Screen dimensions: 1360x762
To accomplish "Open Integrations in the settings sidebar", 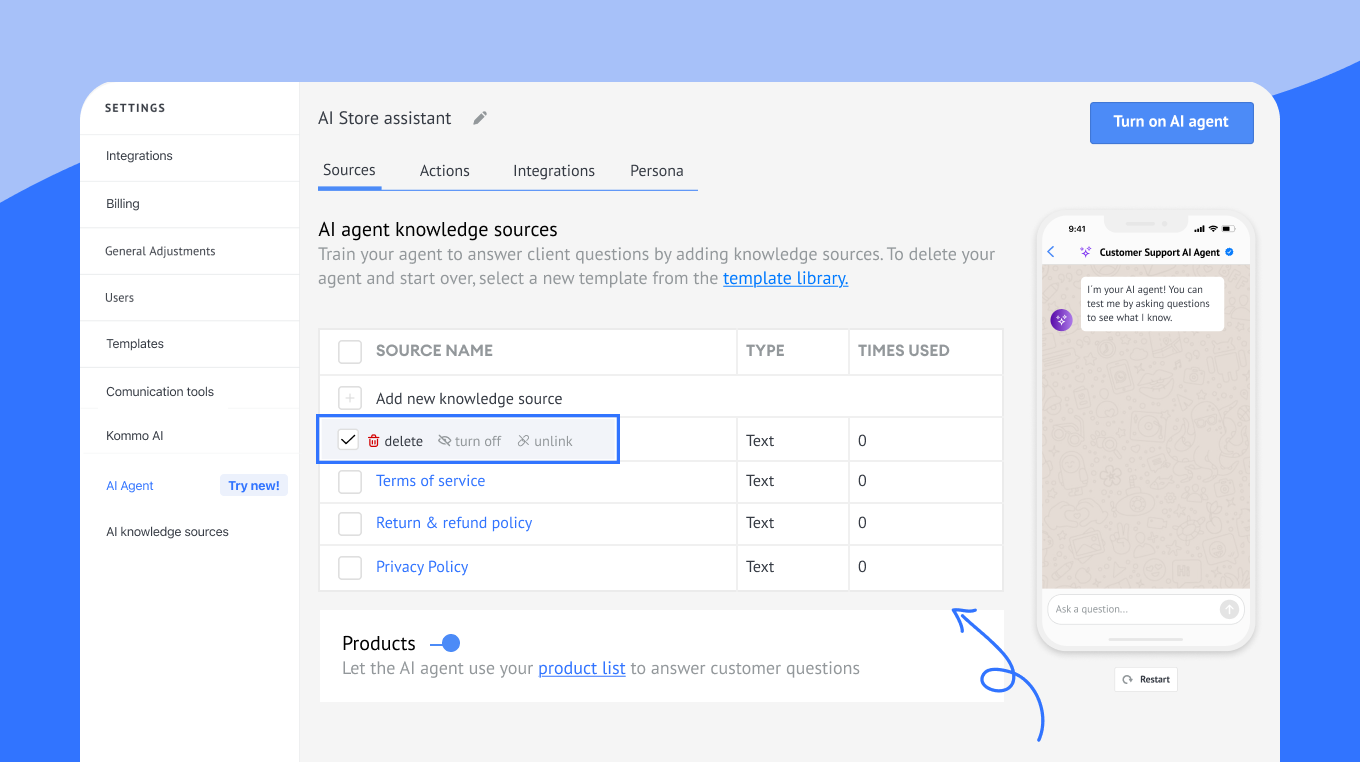I will point(139,156).
